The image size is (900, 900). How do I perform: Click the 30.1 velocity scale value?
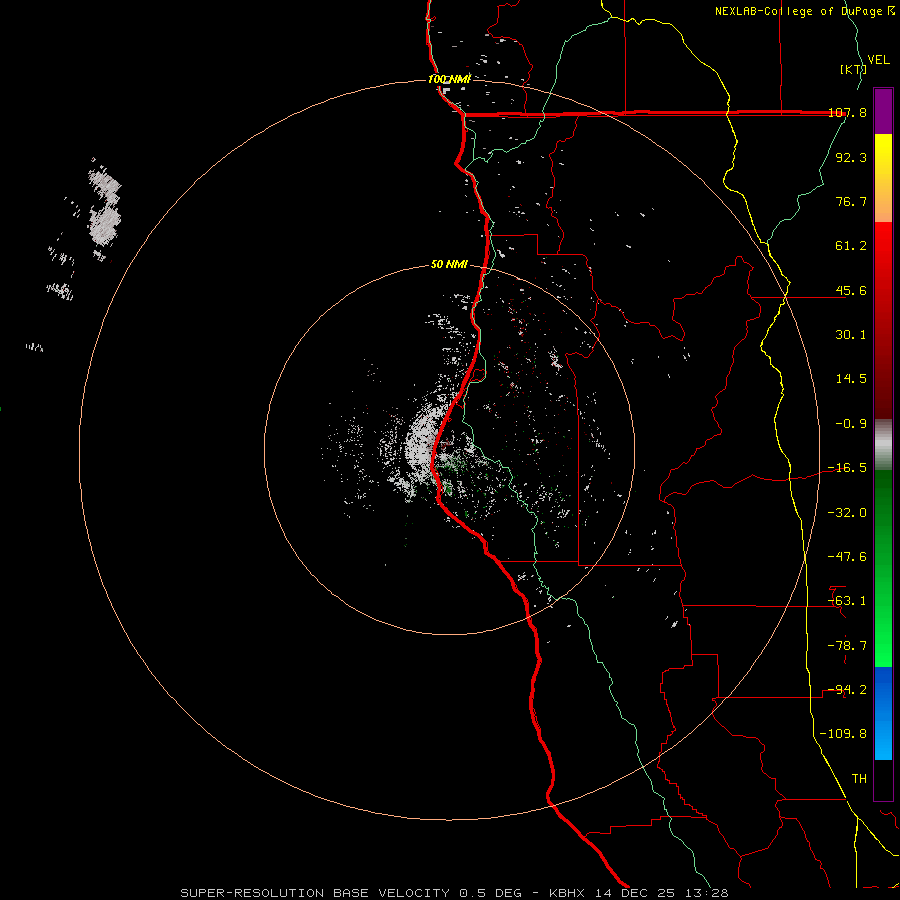tap(851, 335)
